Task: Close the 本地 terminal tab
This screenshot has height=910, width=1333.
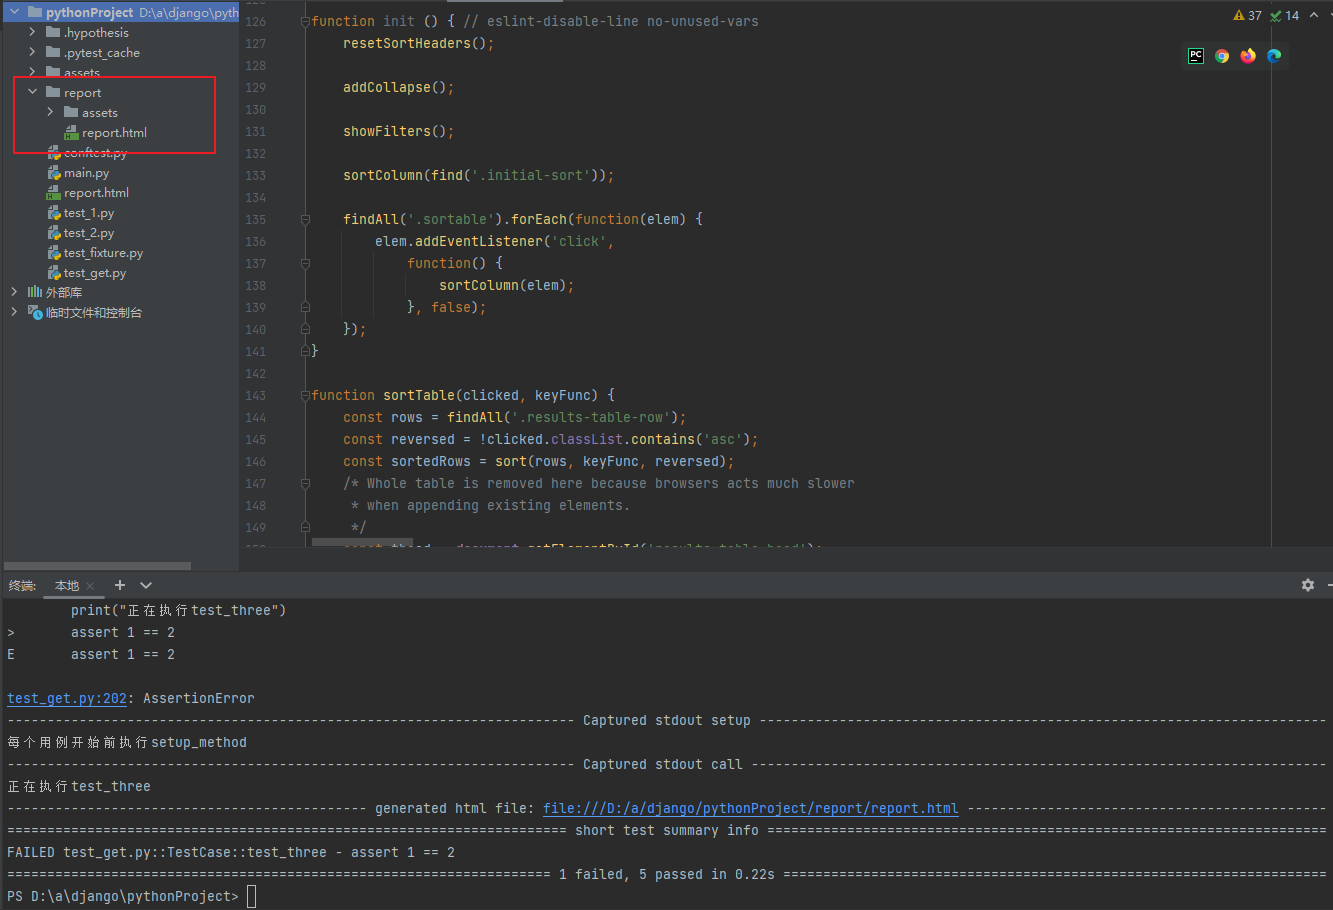Action: 90,586
